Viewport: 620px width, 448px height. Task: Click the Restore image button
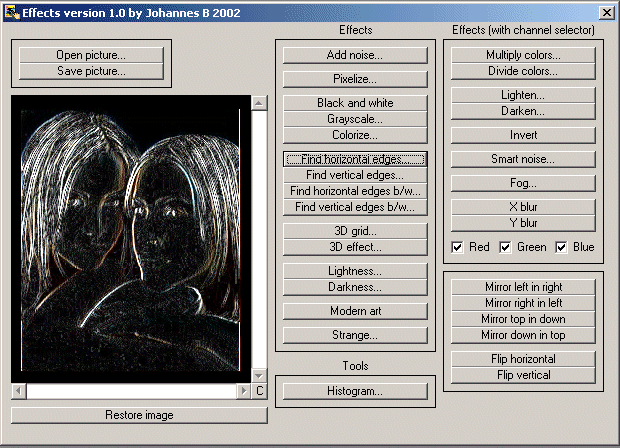click(139, 415)
